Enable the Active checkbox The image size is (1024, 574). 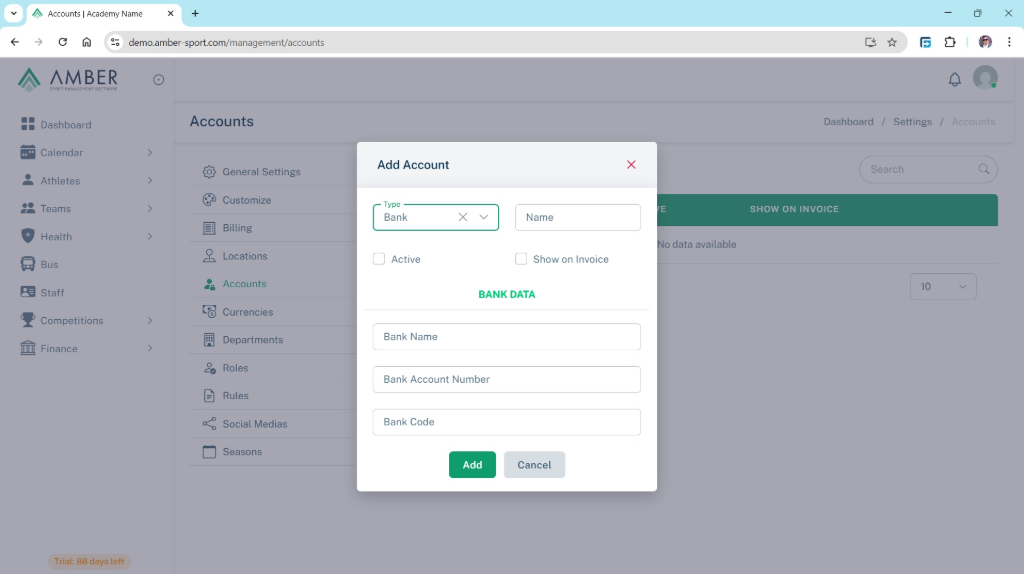click(x=379, y=259)
